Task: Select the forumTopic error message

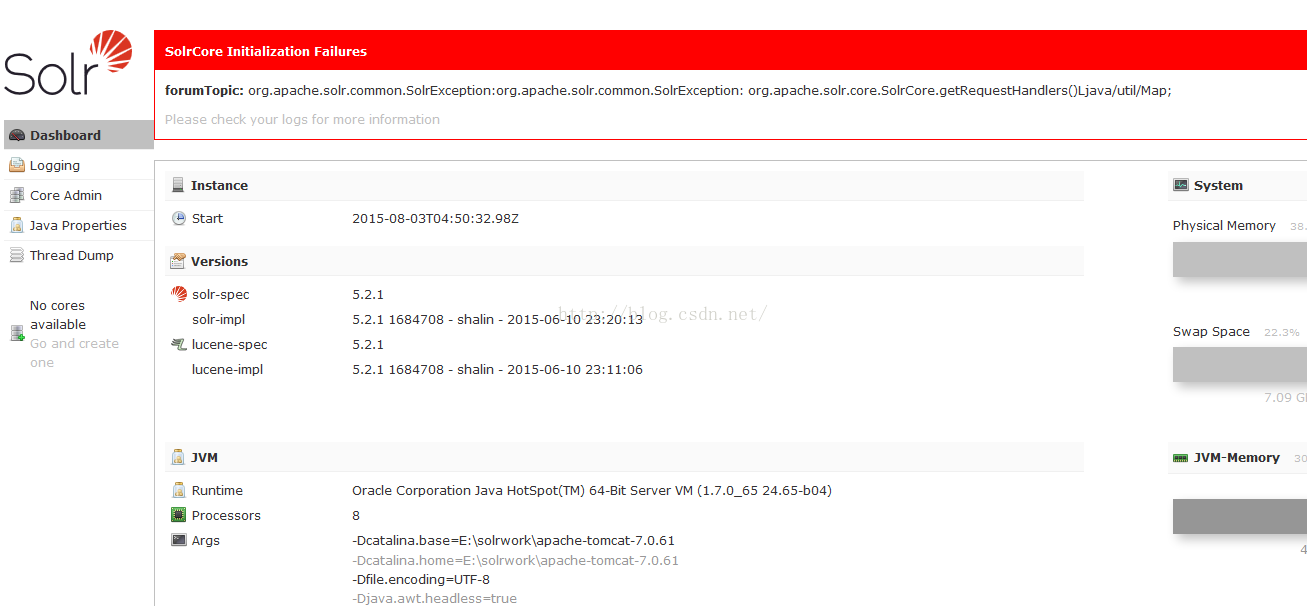Action: pos(668,90)
